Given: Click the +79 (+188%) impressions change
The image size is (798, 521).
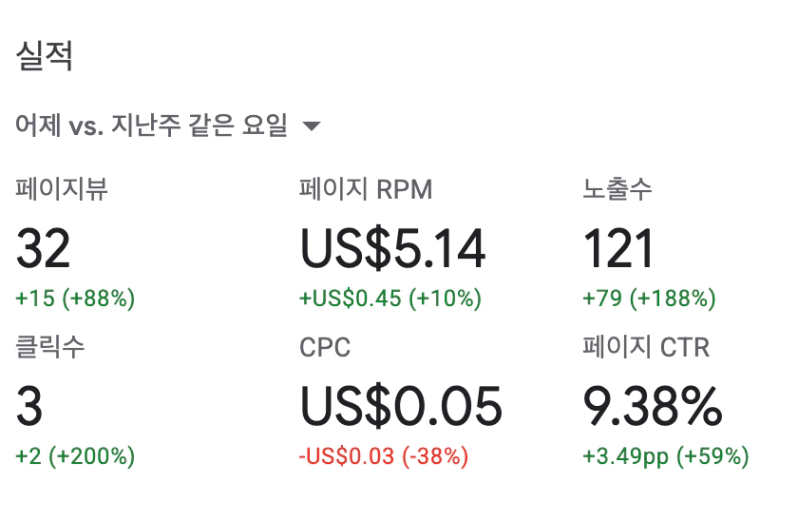Looking at the screenshot, I should click(x=649, y=298).
